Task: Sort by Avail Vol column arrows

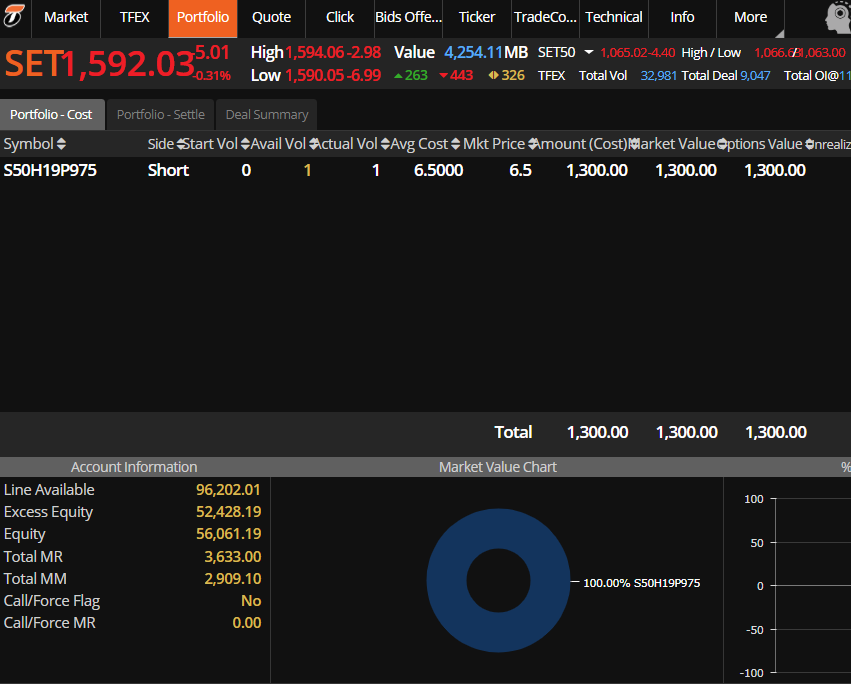Action: [x=313, y=144]
